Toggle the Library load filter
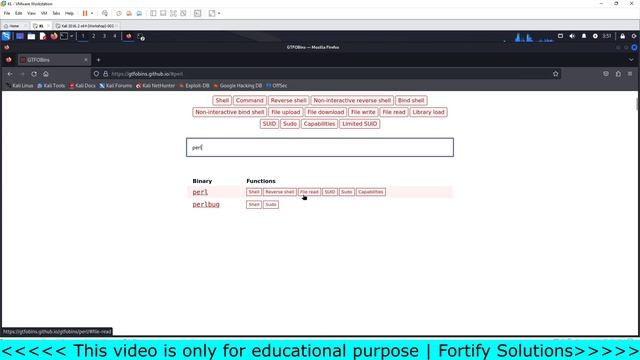Viewport: 640px width, 360px height. coord(428,112)
